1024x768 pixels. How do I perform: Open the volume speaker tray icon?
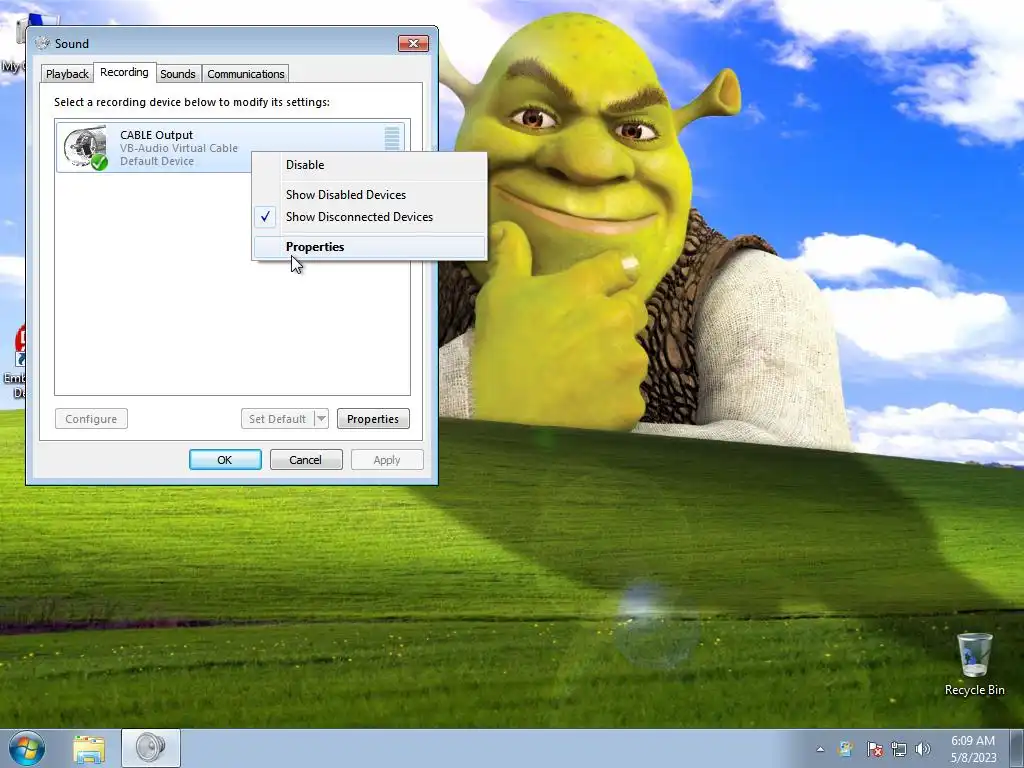pyautogui.click(x=923, y=750)
